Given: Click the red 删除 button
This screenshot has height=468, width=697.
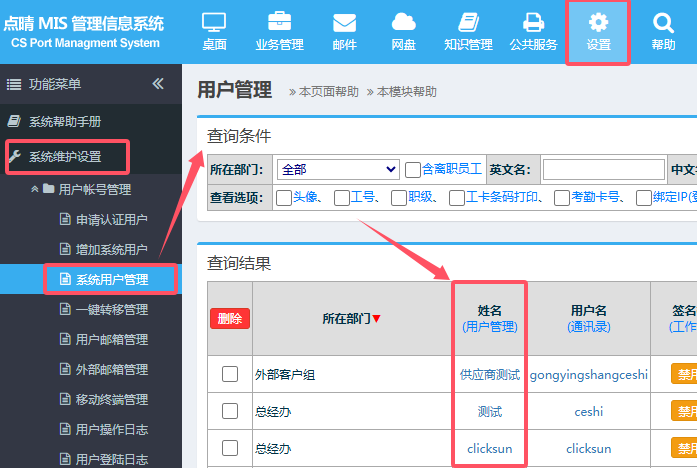Looking at the screenshot, I should click(x=229, y=319).
